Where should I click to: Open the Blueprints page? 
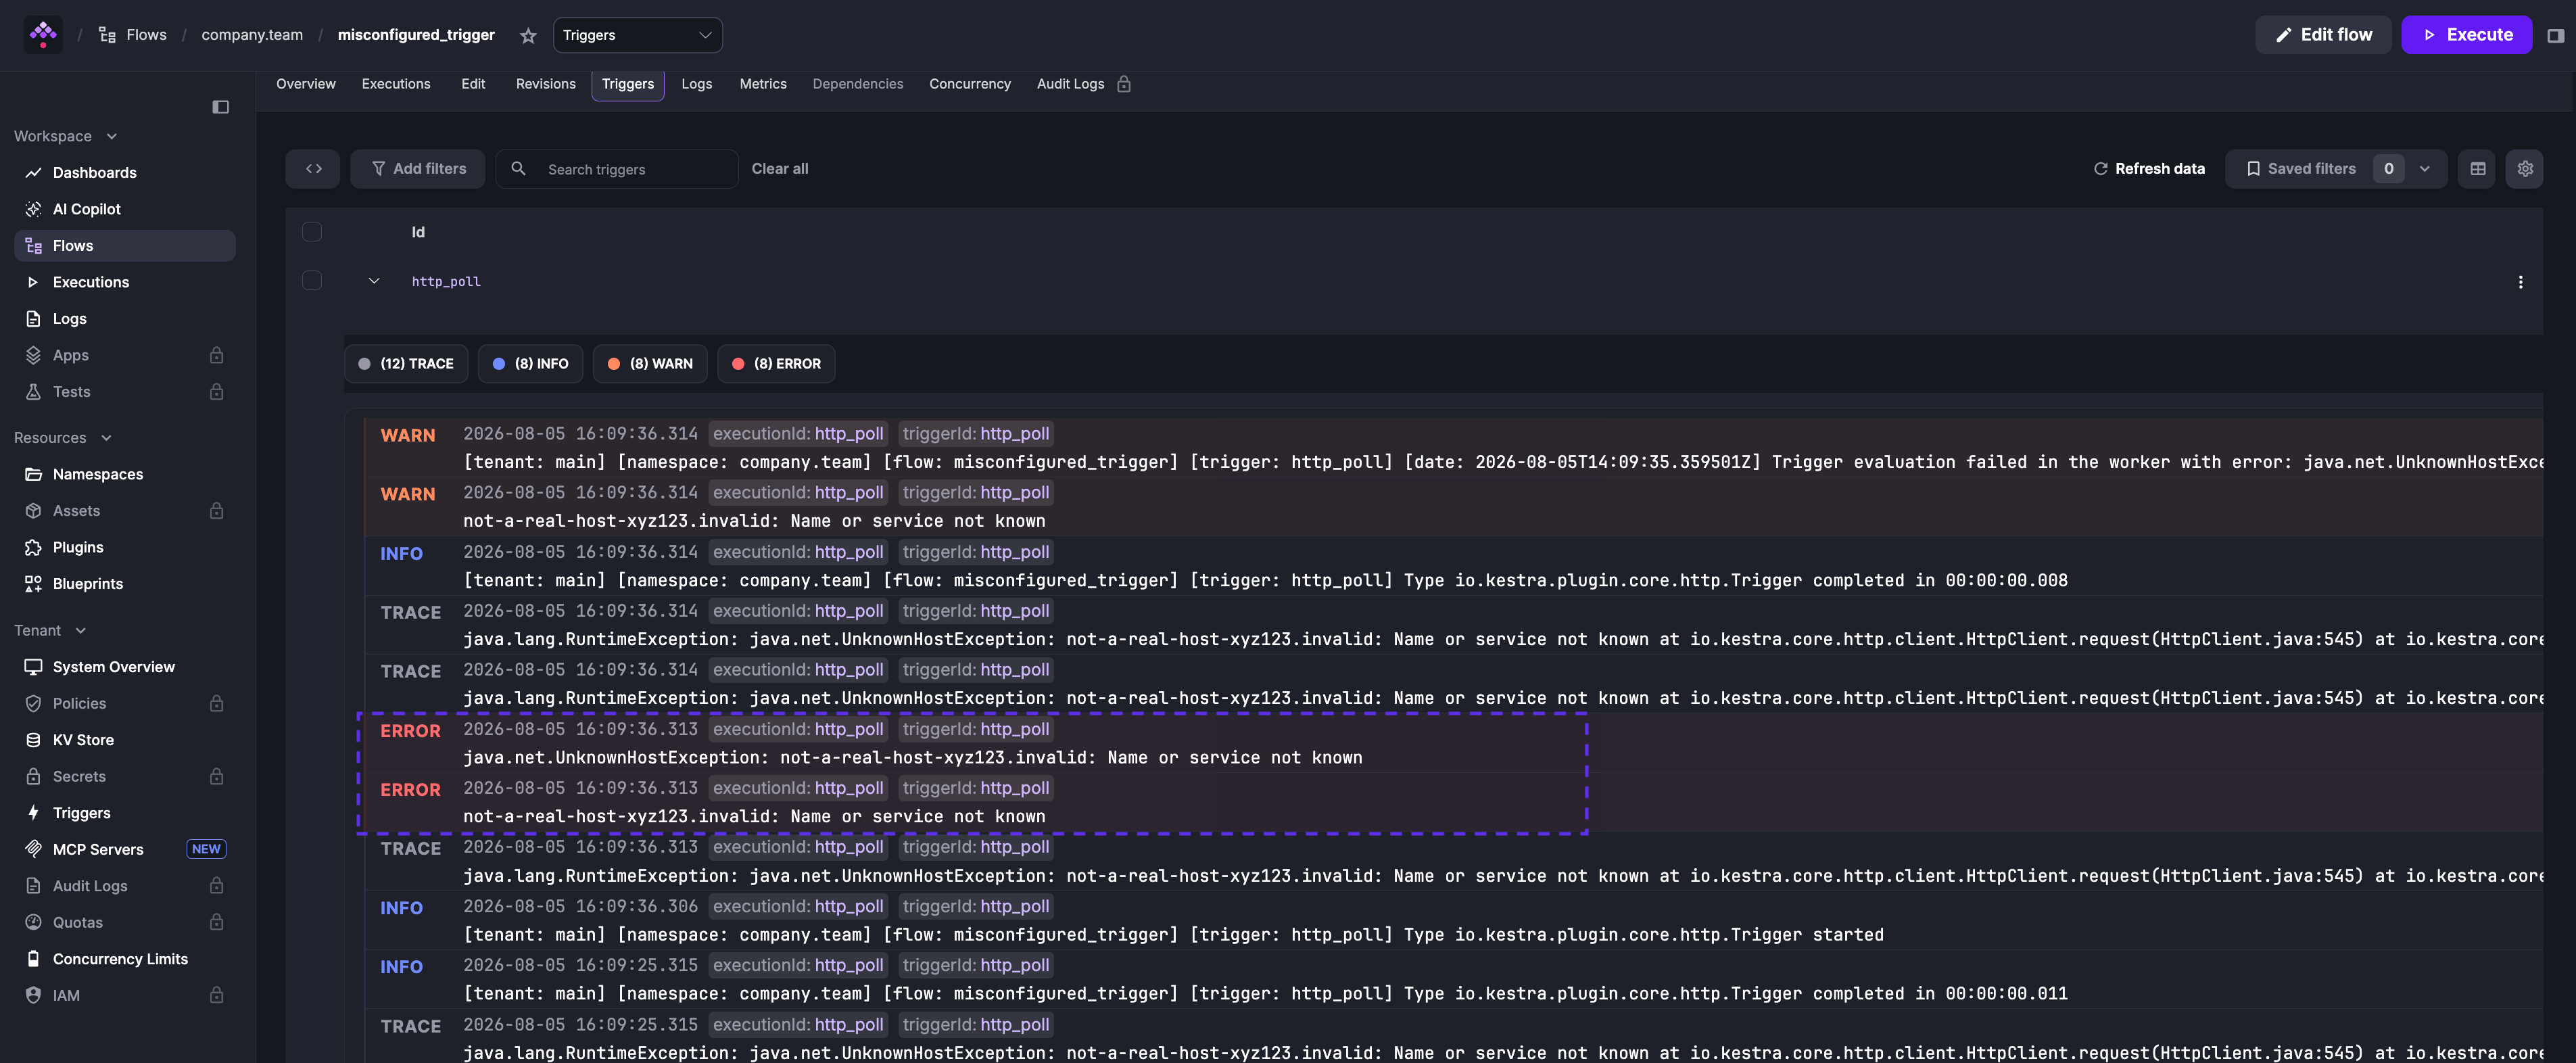click(125, 584)
